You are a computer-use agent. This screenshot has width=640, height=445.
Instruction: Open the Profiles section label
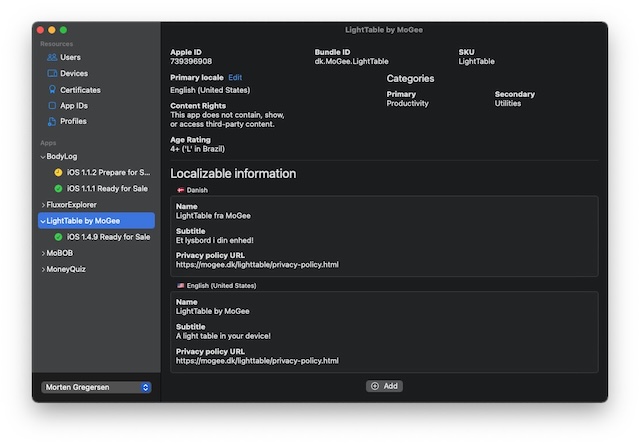73,121
